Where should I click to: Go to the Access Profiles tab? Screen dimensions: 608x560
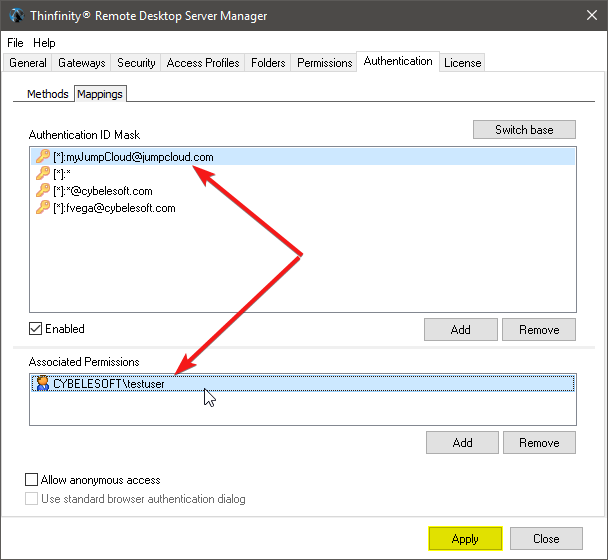(x=203, y=63)
